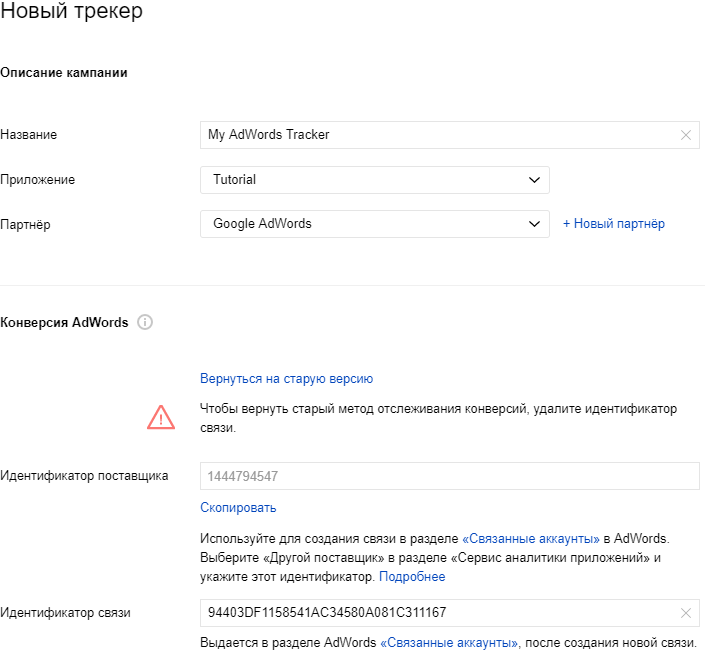
Task: Open the Приложение dropdown showing Tutorial
Action: pyautogui.click(x=375, y=180)
